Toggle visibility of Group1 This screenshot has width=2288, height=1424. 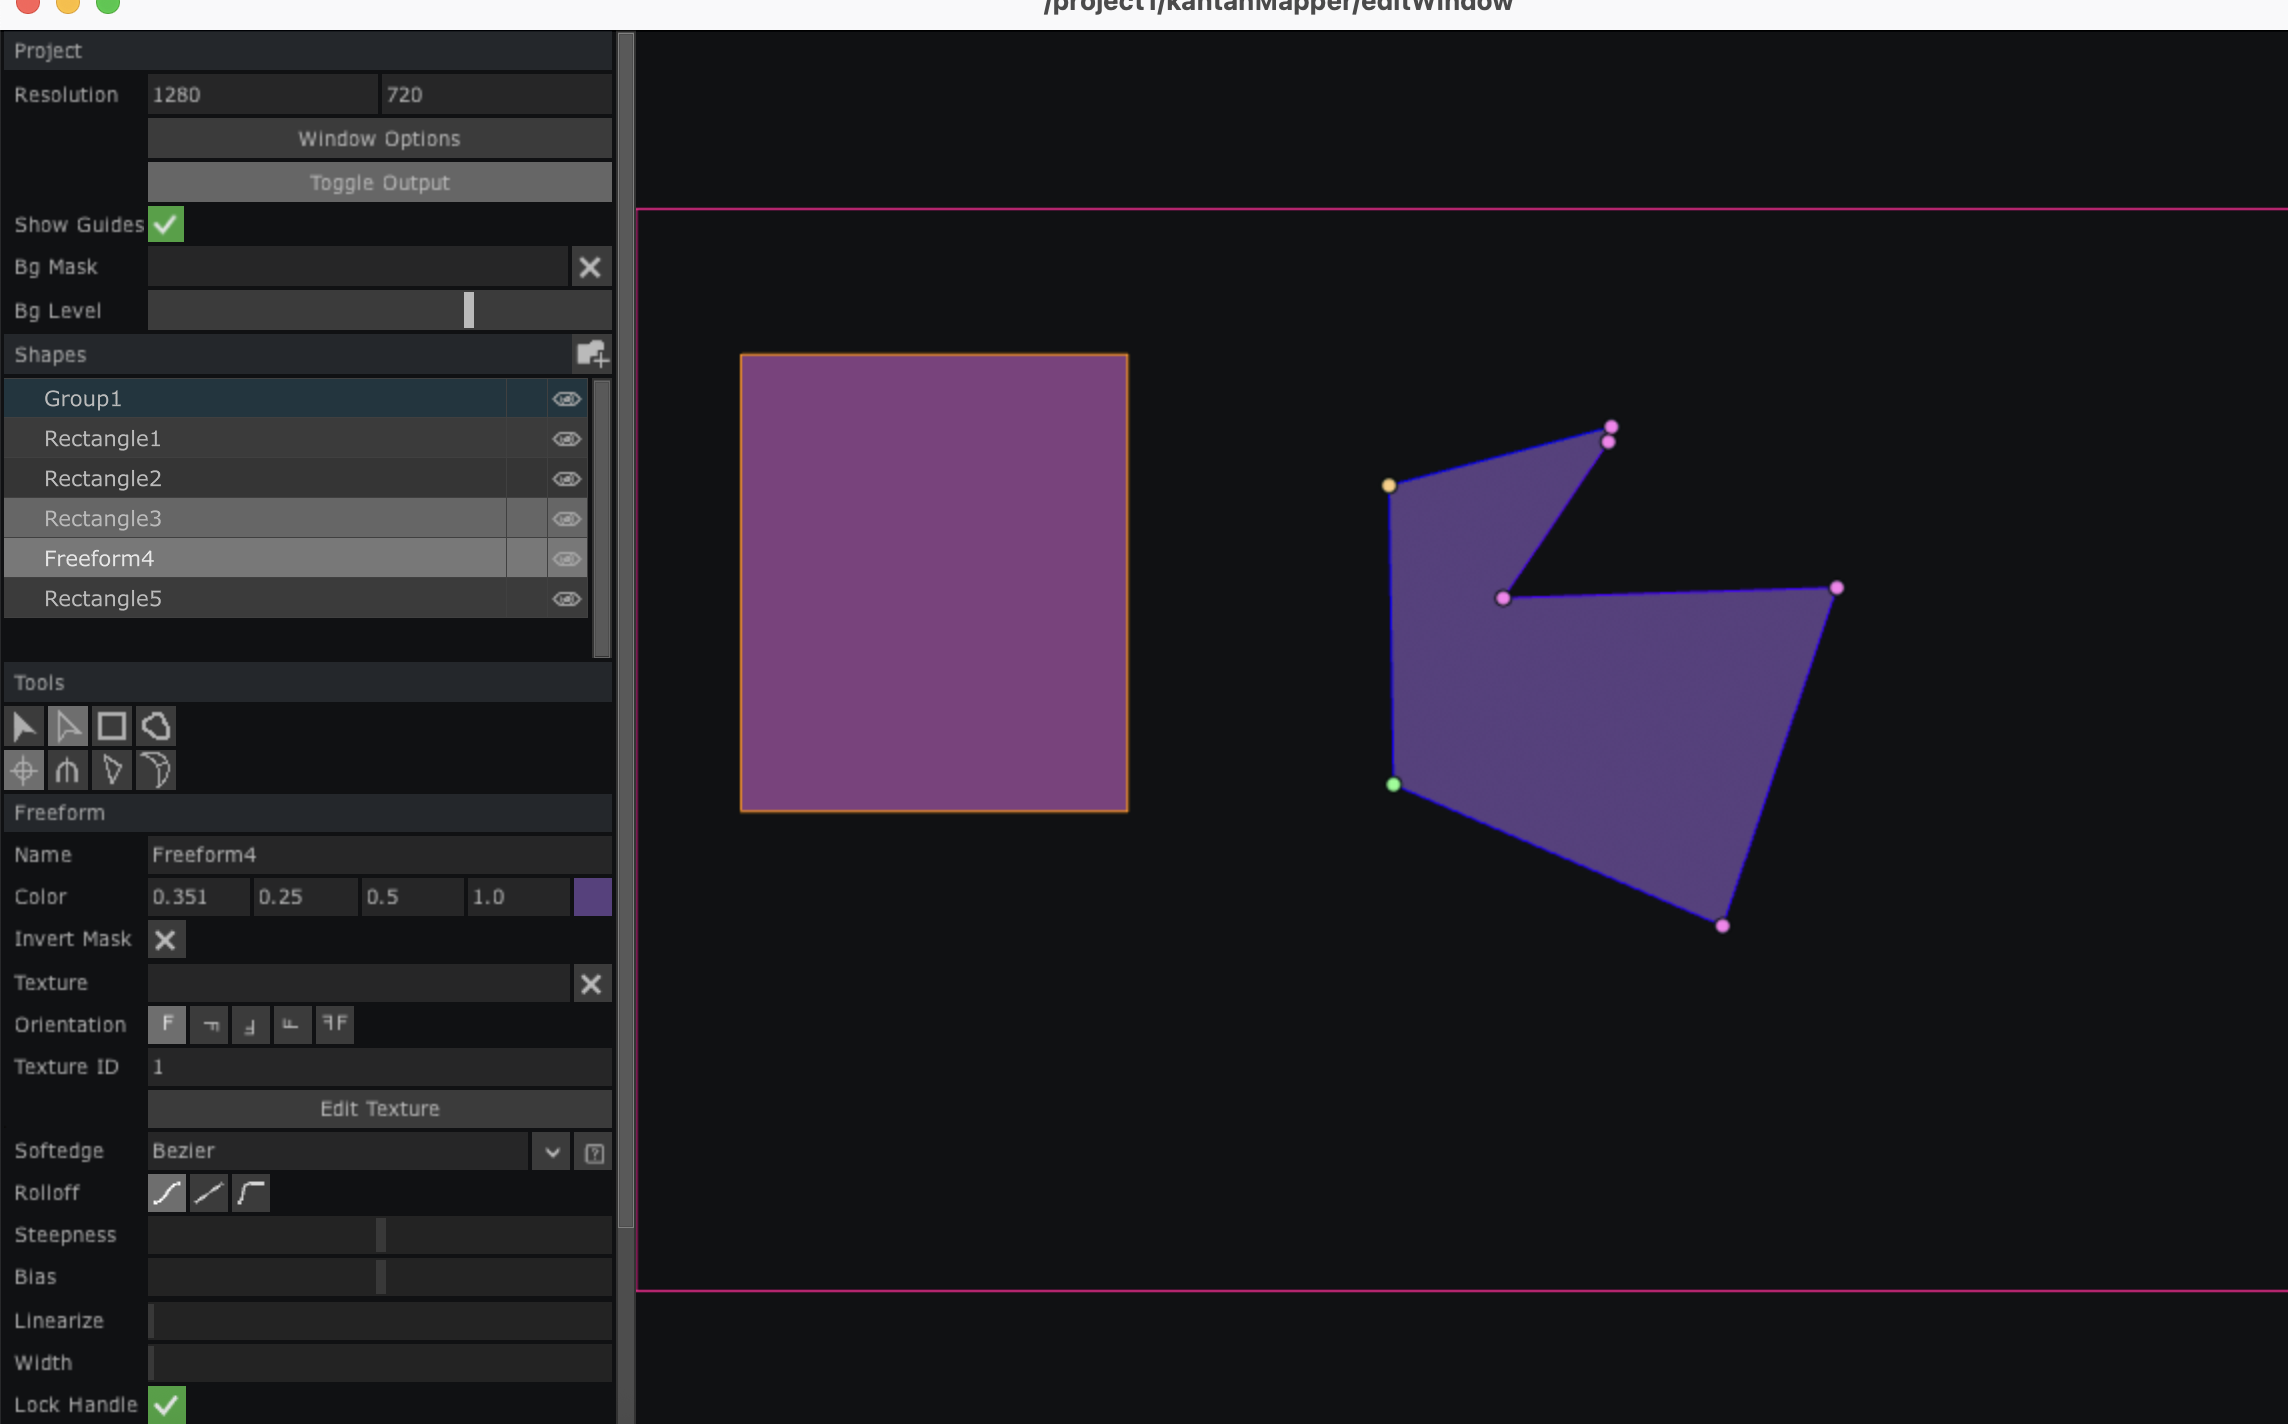coord(567,399)
